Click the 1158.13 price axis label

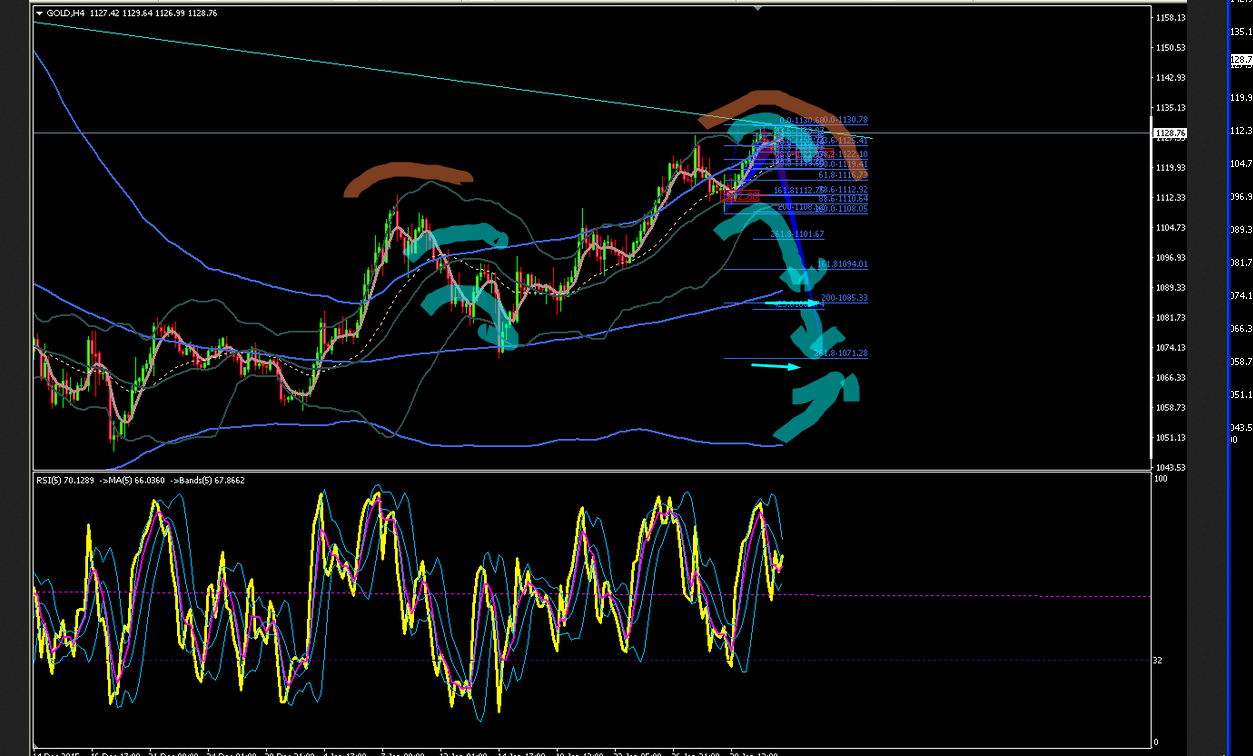click(1170, 18)
